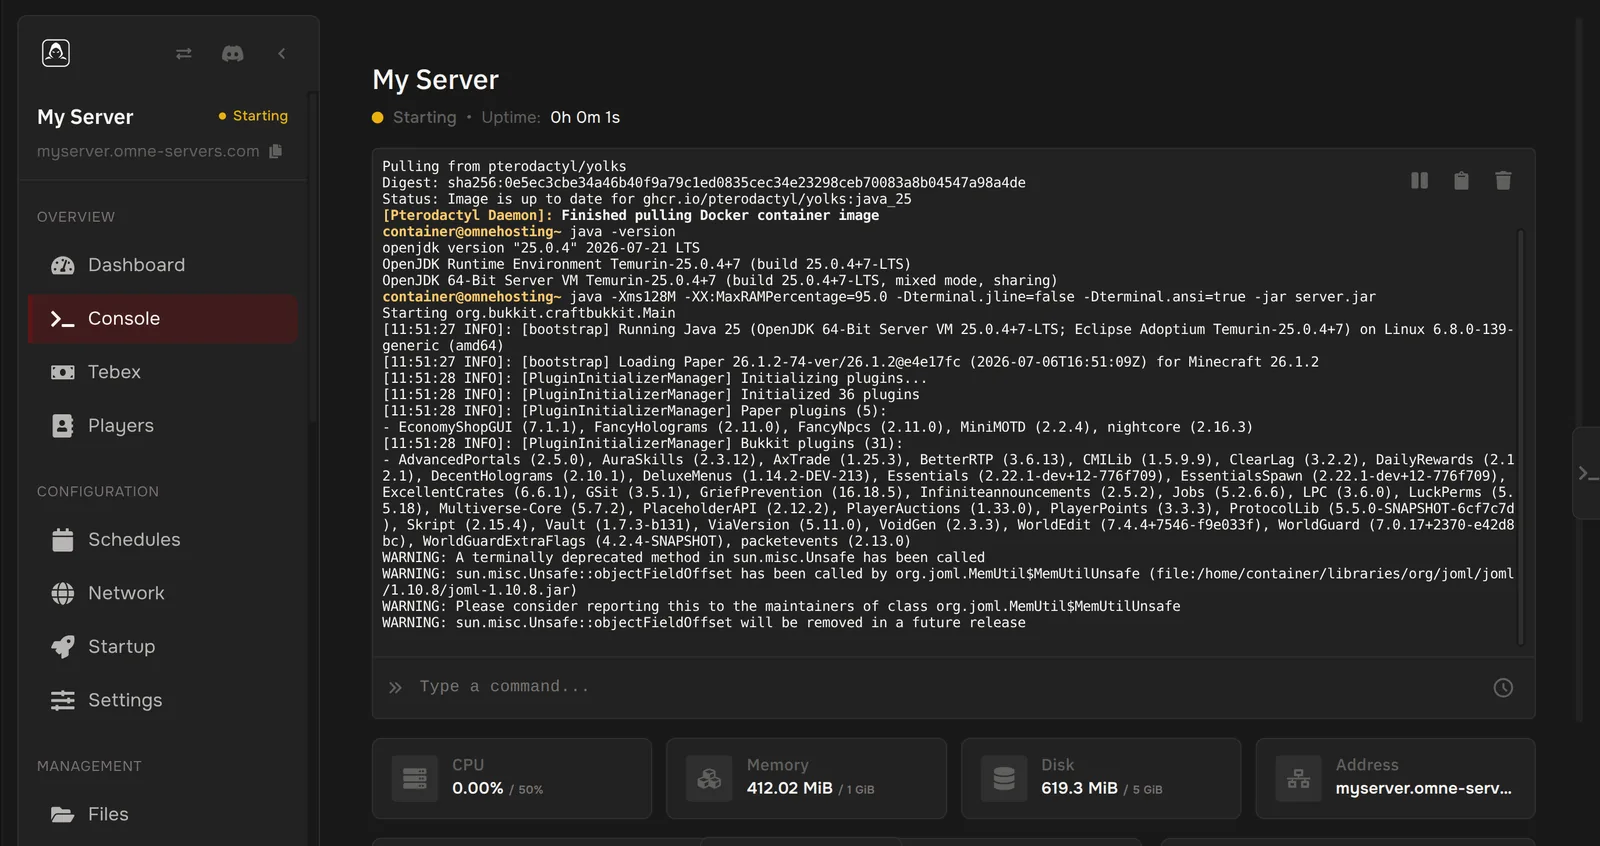
Task: Click the myserver.omne-serv... address value
Action: [1424, 789]
